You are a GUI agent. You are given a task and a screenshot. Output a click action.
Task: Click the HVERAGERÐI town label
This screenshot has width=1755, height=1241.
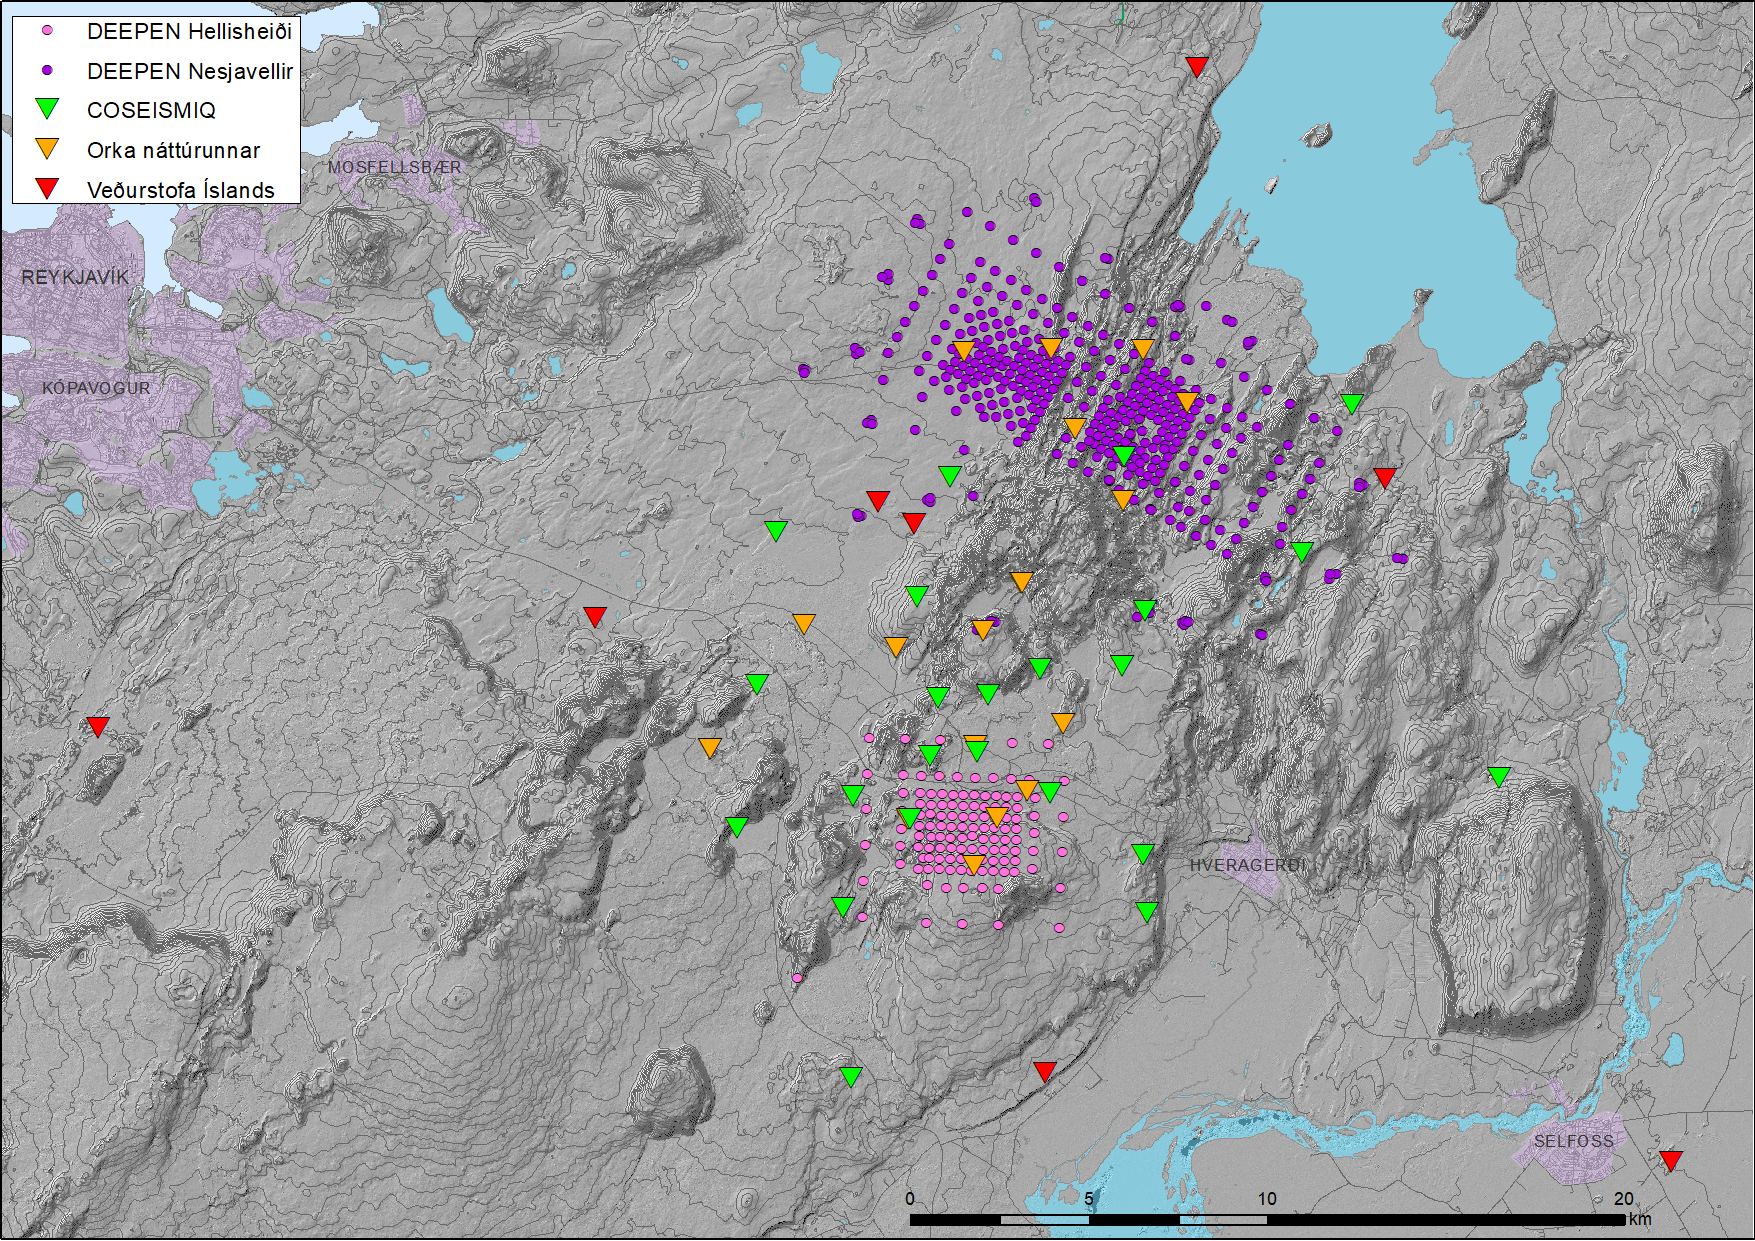pyautogui.click(x=1247, y=865)
